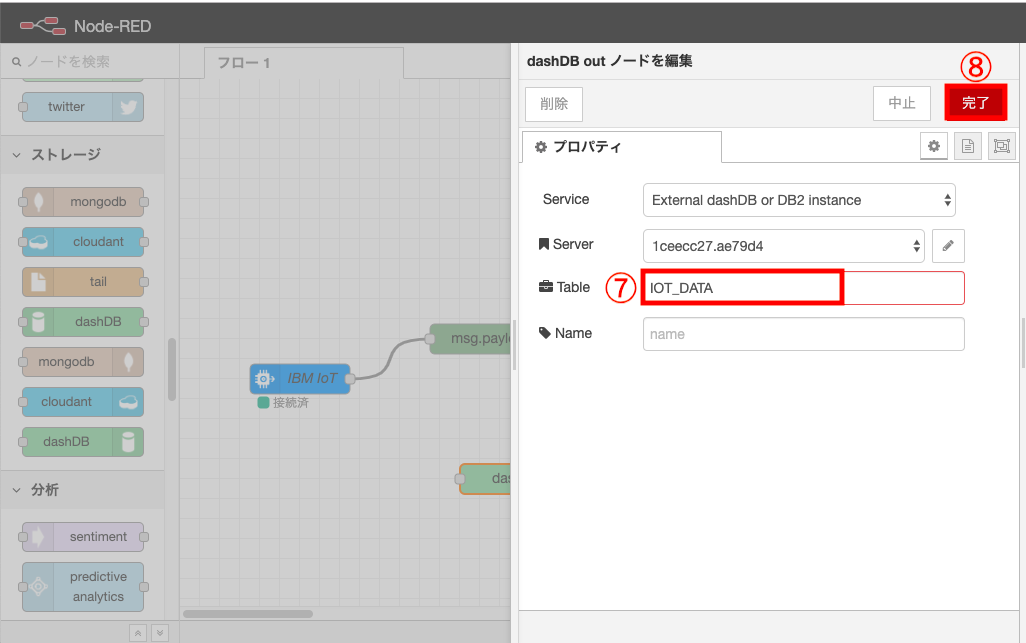Click the msg.payload debug node on canvas
Viewport: 1026px width, 643px height.
click(470, 339)
